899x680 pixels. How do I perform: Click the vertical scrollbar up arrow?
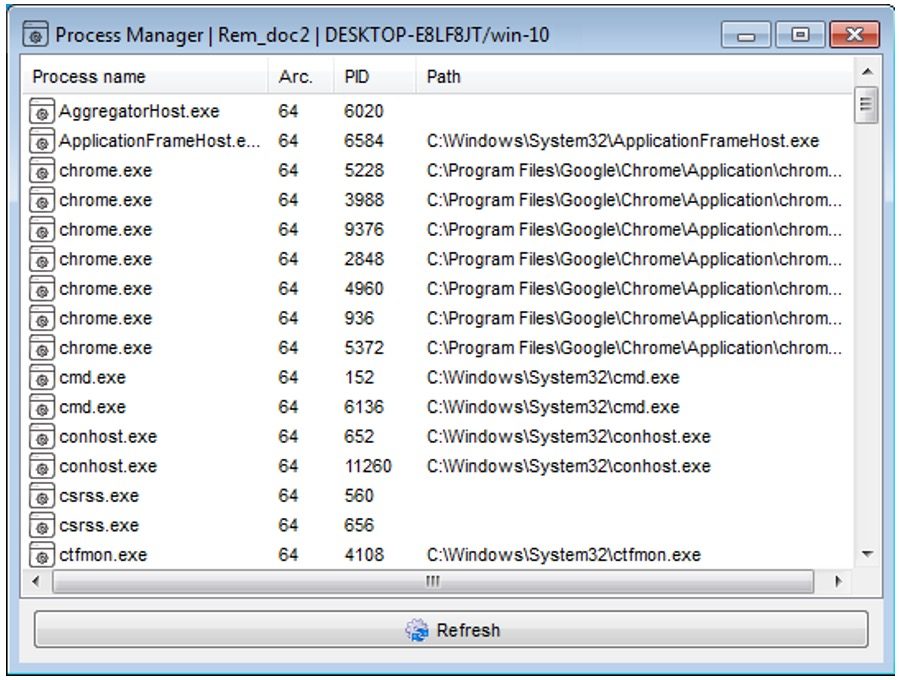point(866,71)
